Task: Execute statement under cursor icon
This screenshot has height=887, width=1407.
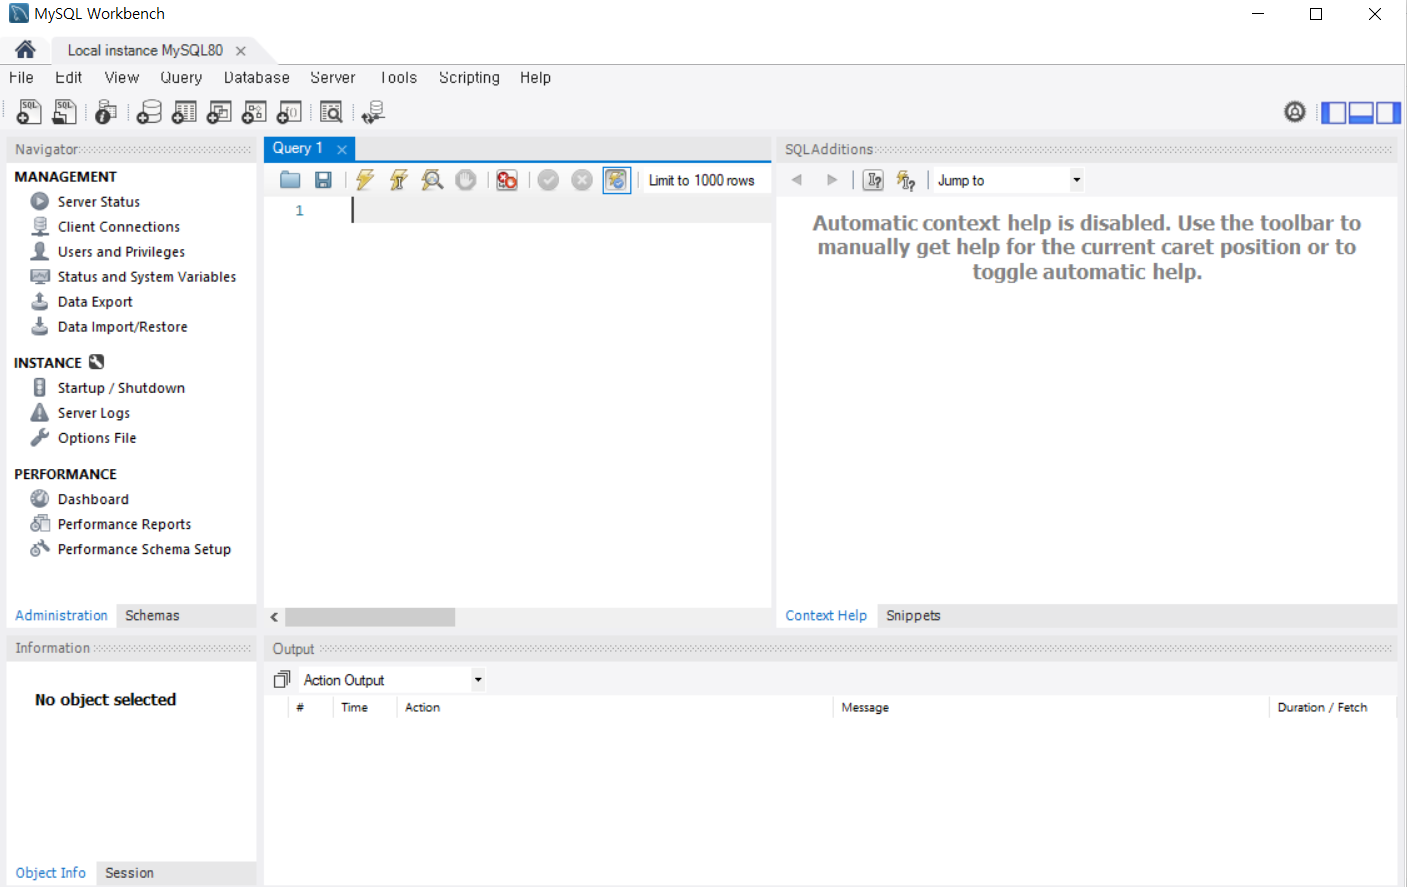Action: point(398,180)
